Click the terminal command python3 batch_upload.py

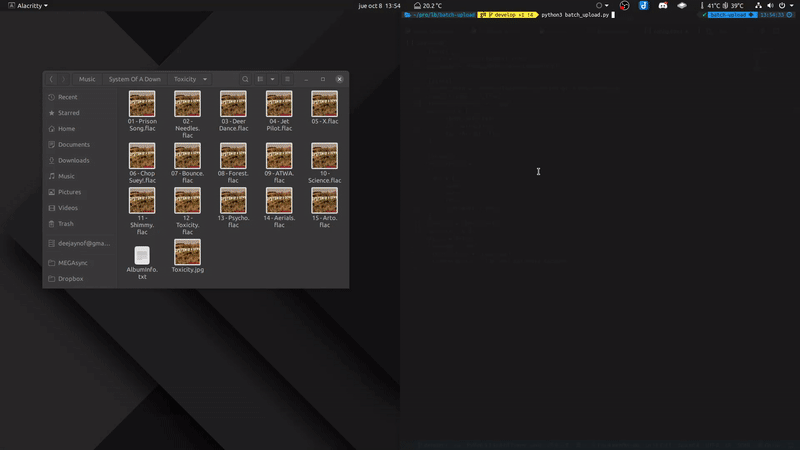point(575,15)
